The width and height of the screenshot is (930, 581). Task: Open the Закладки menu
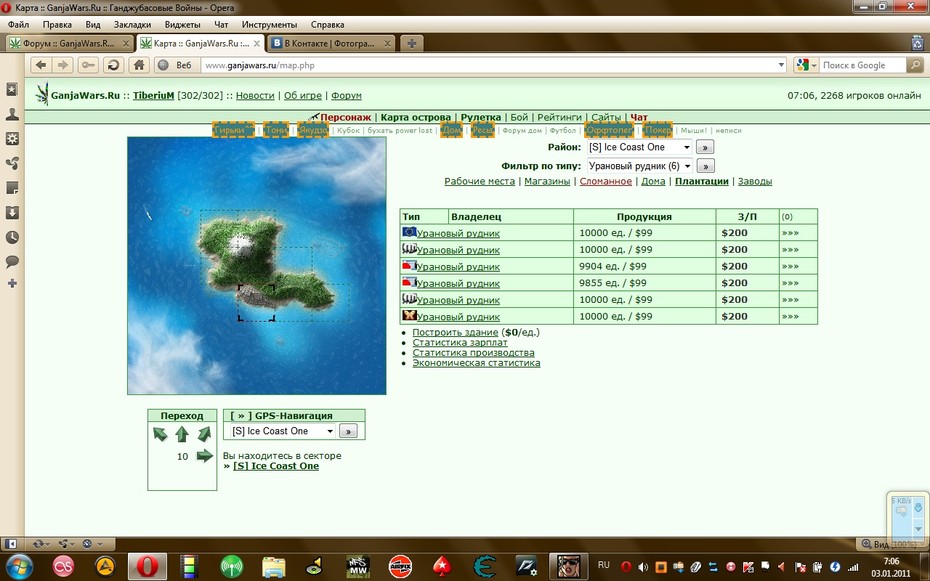point(132,25)
